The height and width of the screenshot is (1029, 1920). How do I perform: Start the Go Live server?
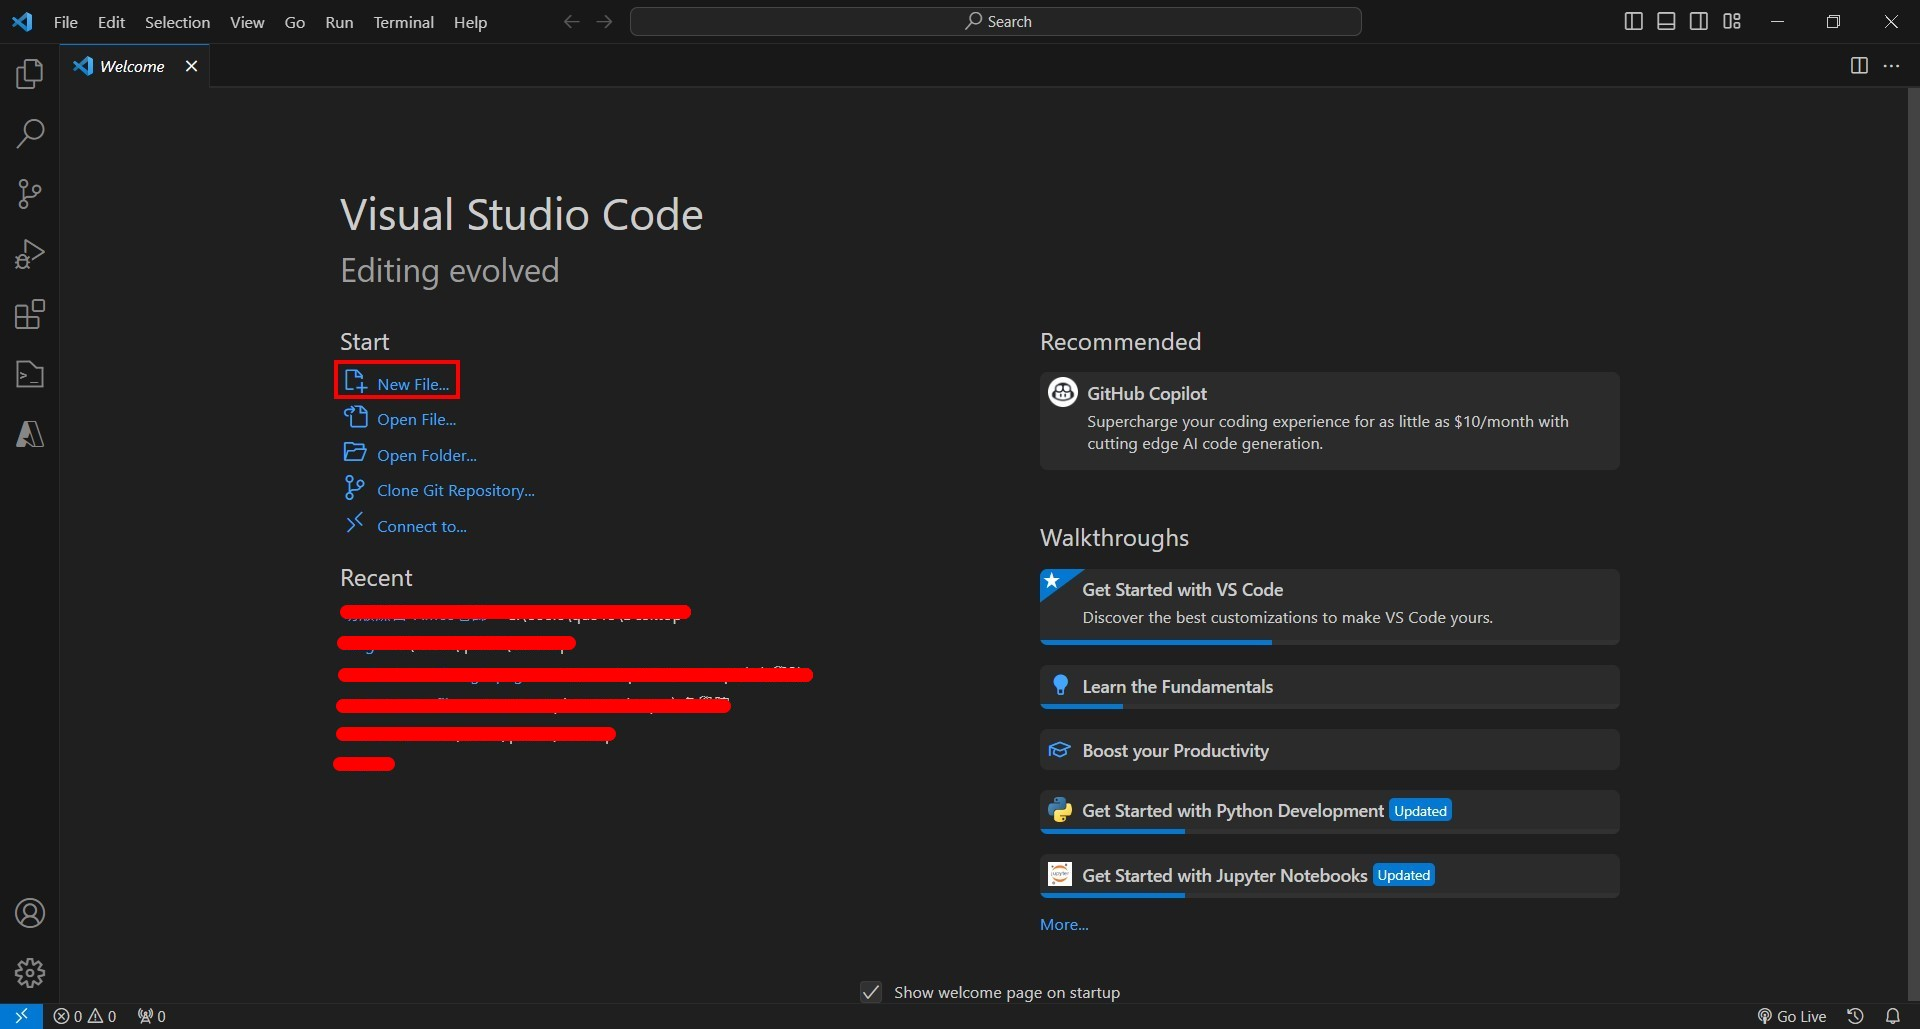click(1793, 1015)
